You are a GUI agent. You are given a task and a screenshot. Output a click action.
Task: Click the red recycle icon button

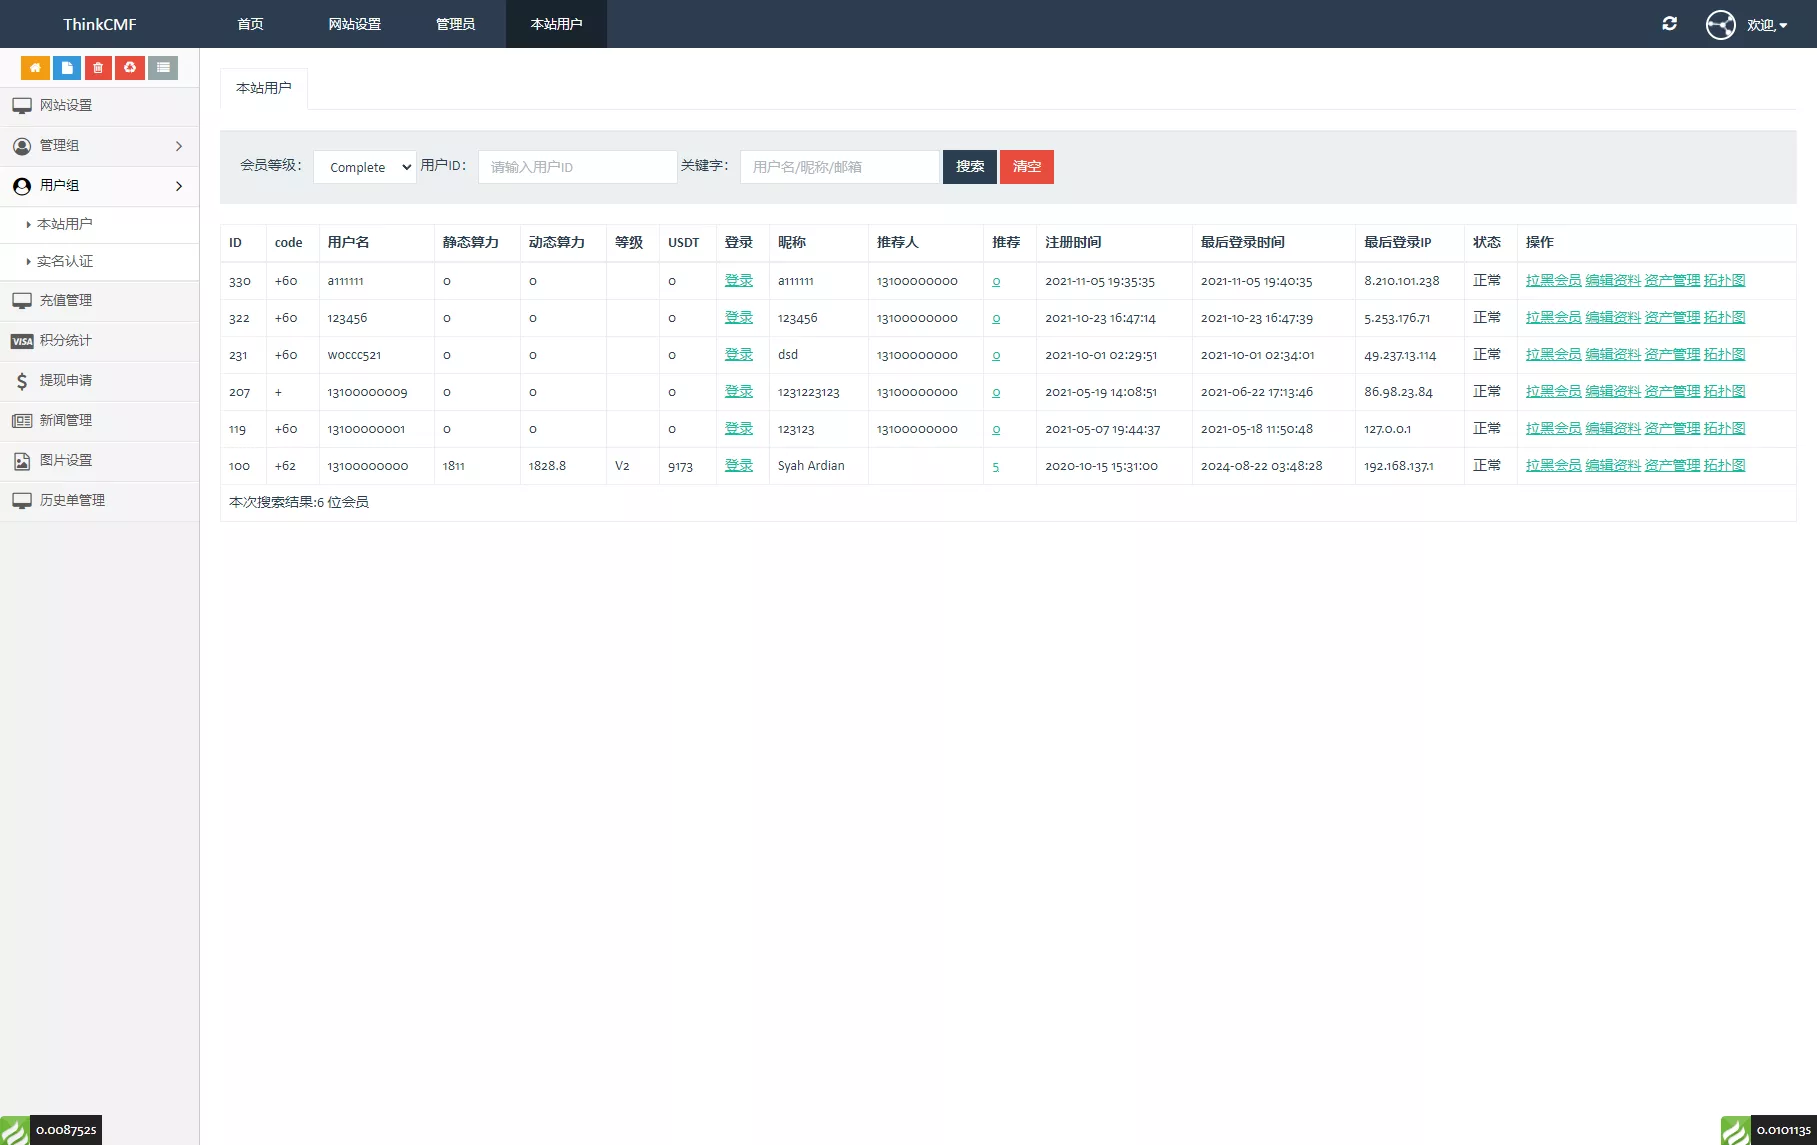(x=130, y=68)
